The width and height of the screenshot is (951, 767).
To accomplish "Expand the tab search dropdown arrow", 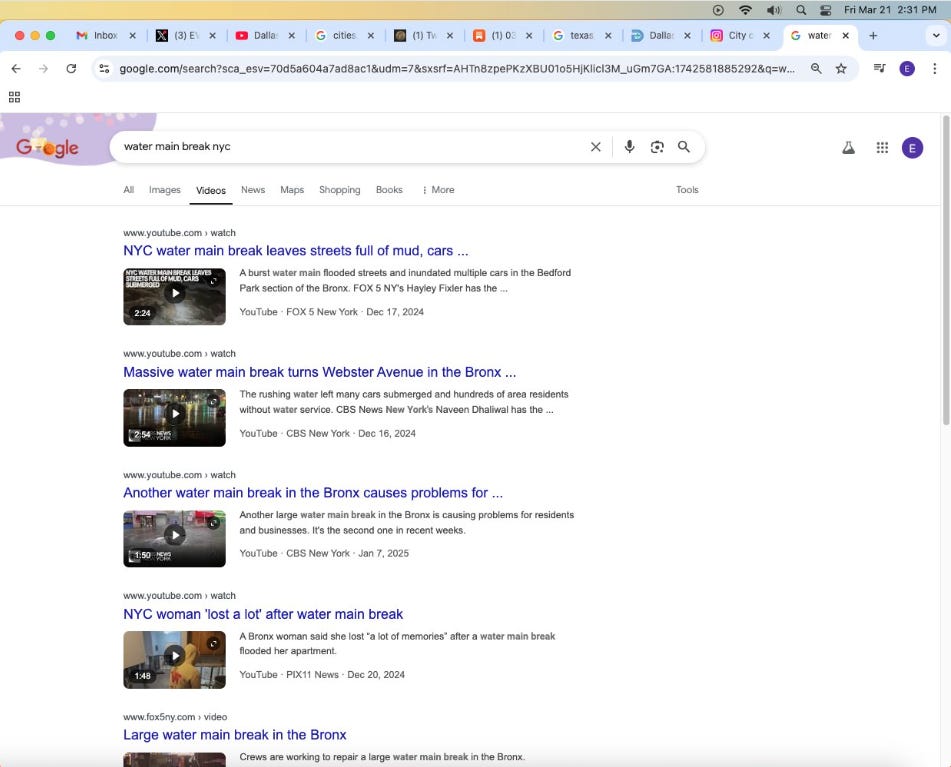I will pos(936,36).
